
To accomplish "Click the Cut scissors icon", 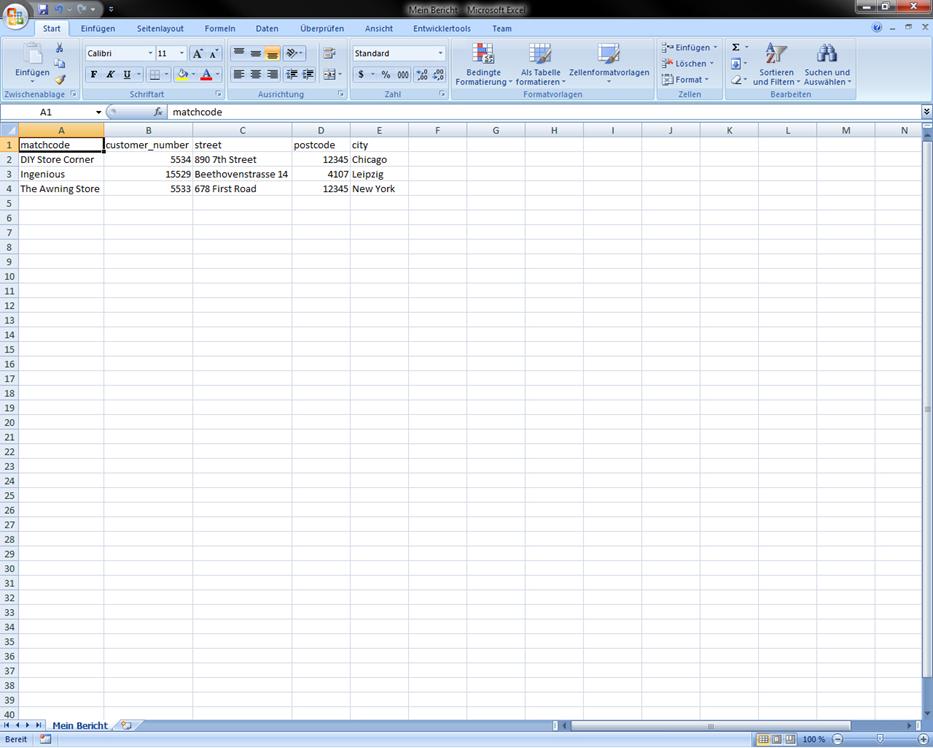I will point(59,48).
